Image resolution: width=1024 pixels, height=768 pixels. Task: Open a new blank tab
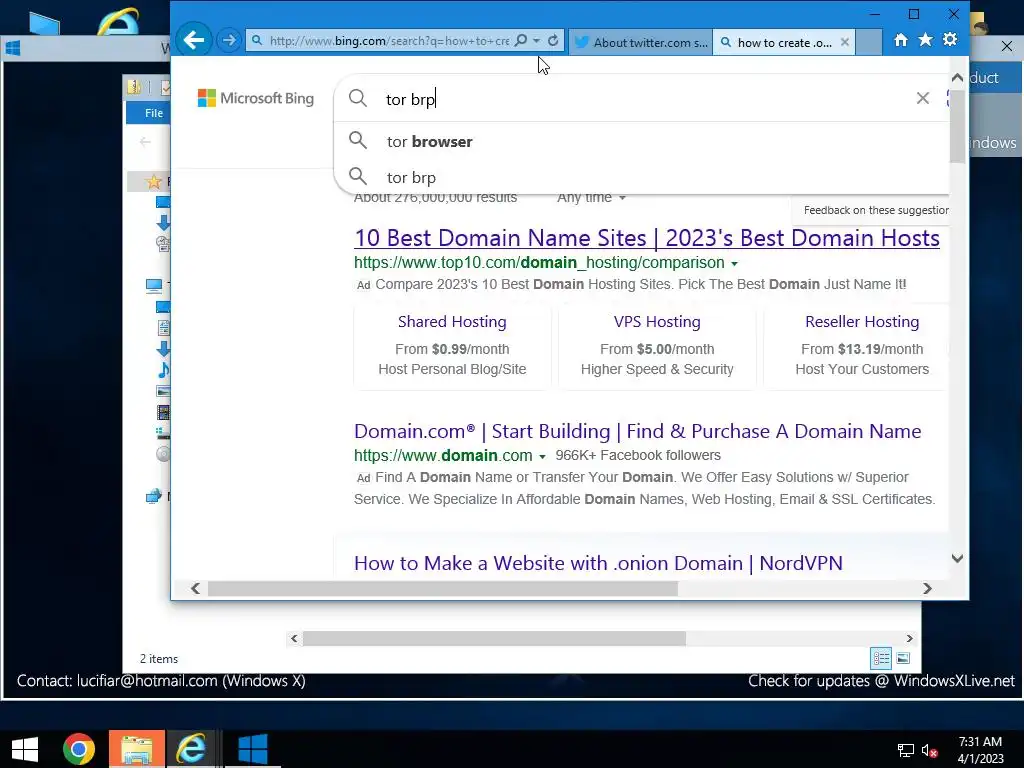click(869, 42)
